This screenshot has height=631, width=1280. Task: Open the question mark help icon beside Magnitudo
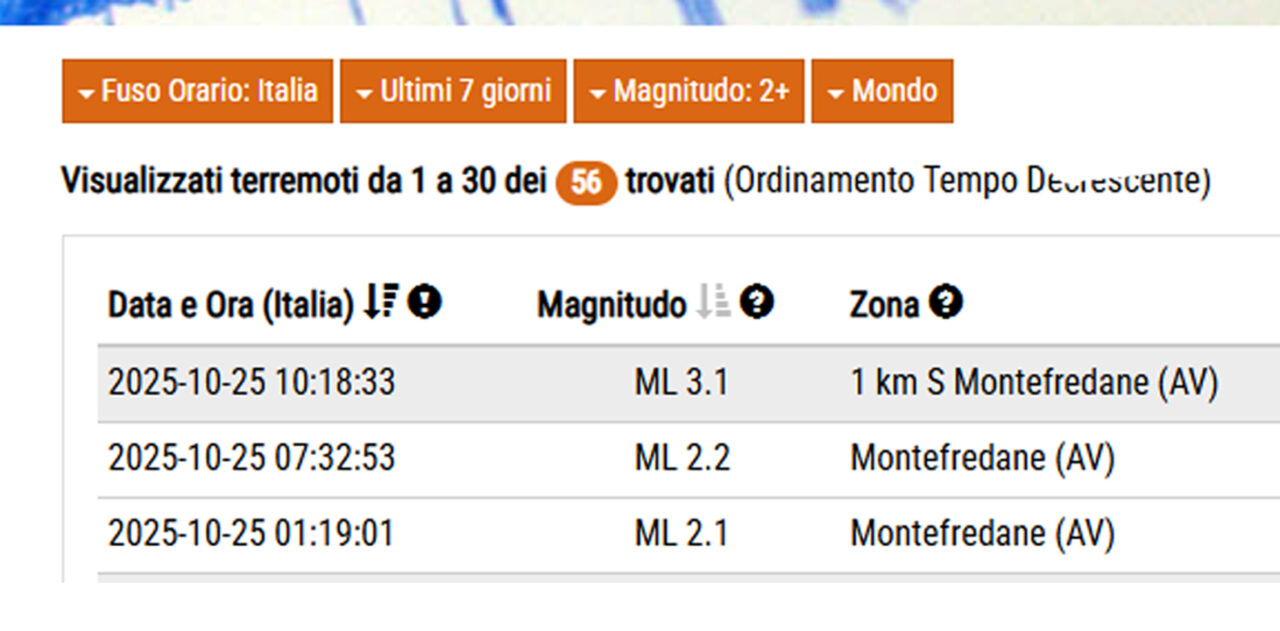click(x=757, y=302)
